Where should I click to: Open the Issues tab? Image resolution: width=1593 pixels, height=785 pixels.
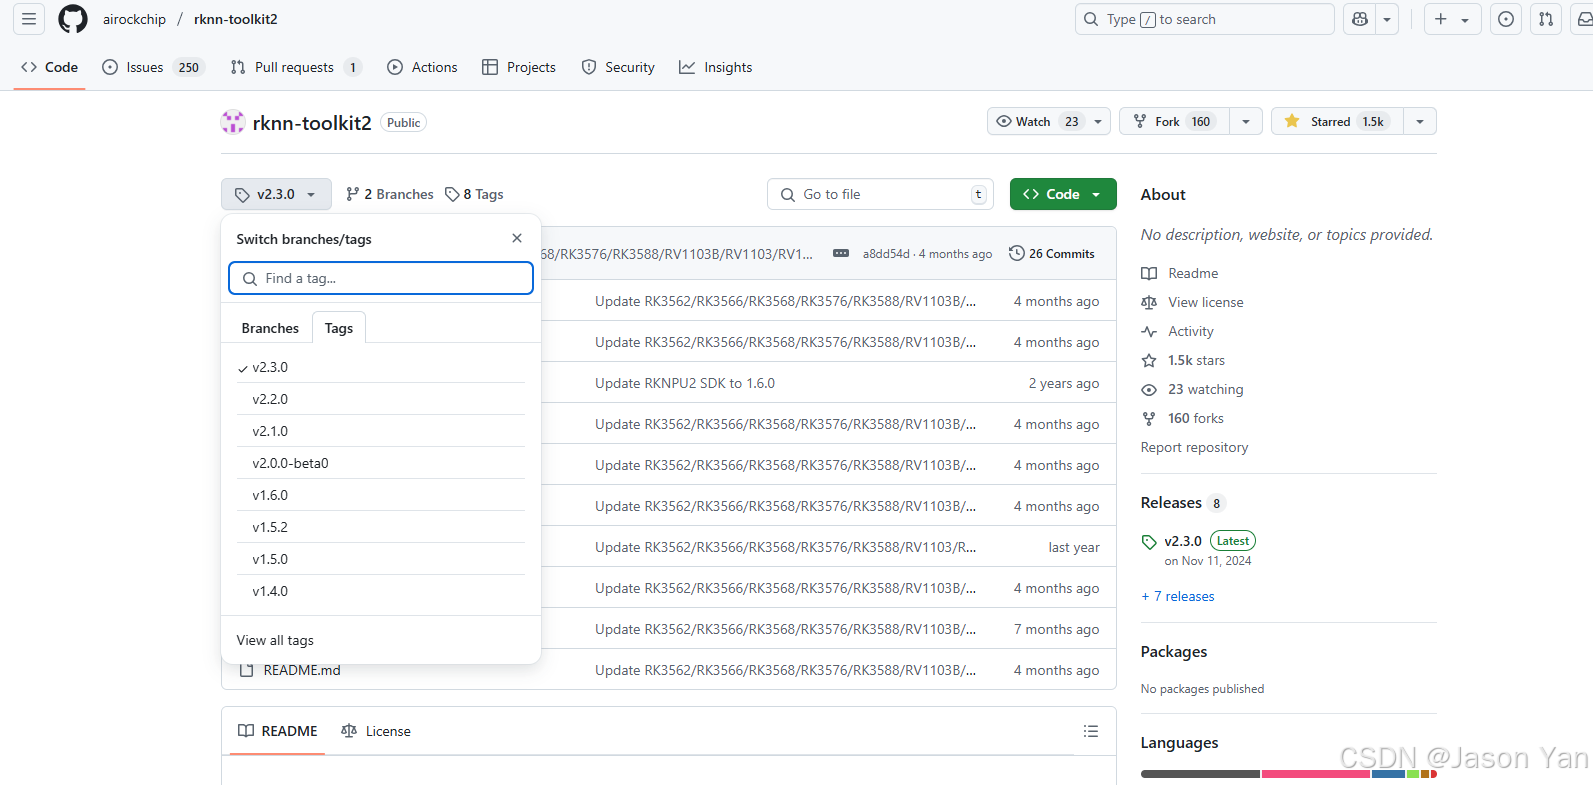pos(152,67)
